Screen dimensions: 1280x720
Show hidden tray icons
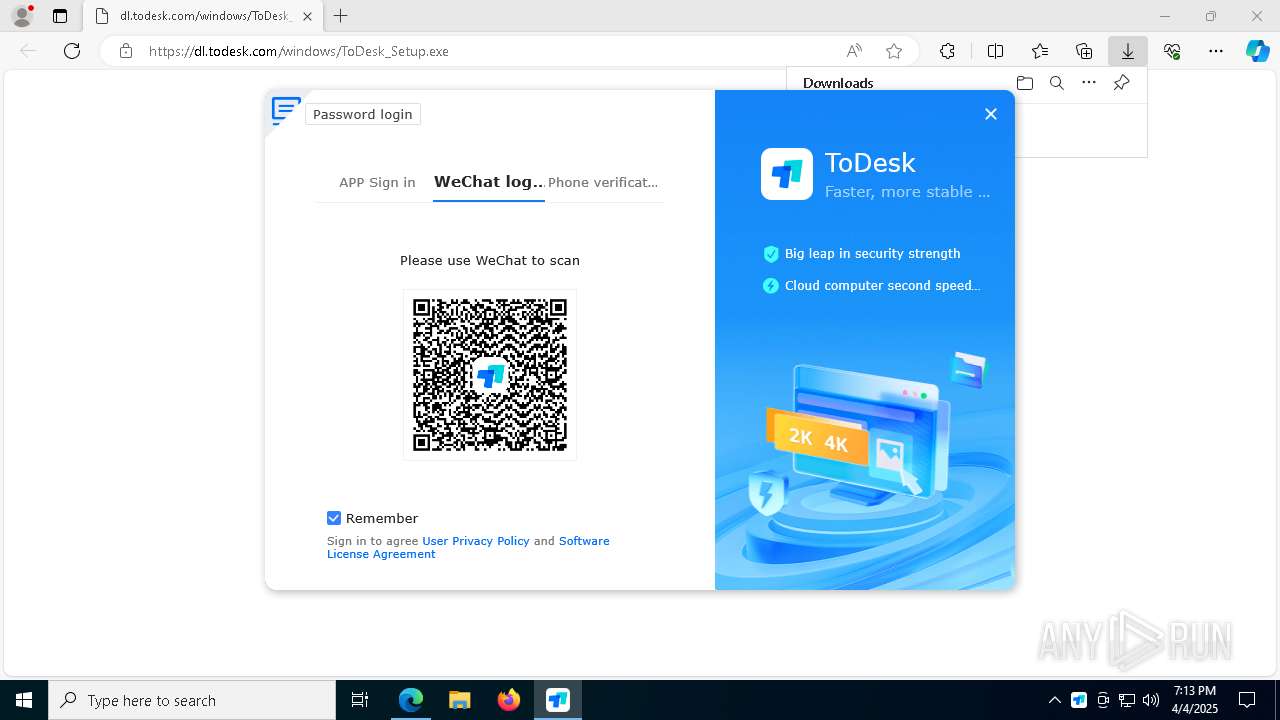pos(1054,700)
